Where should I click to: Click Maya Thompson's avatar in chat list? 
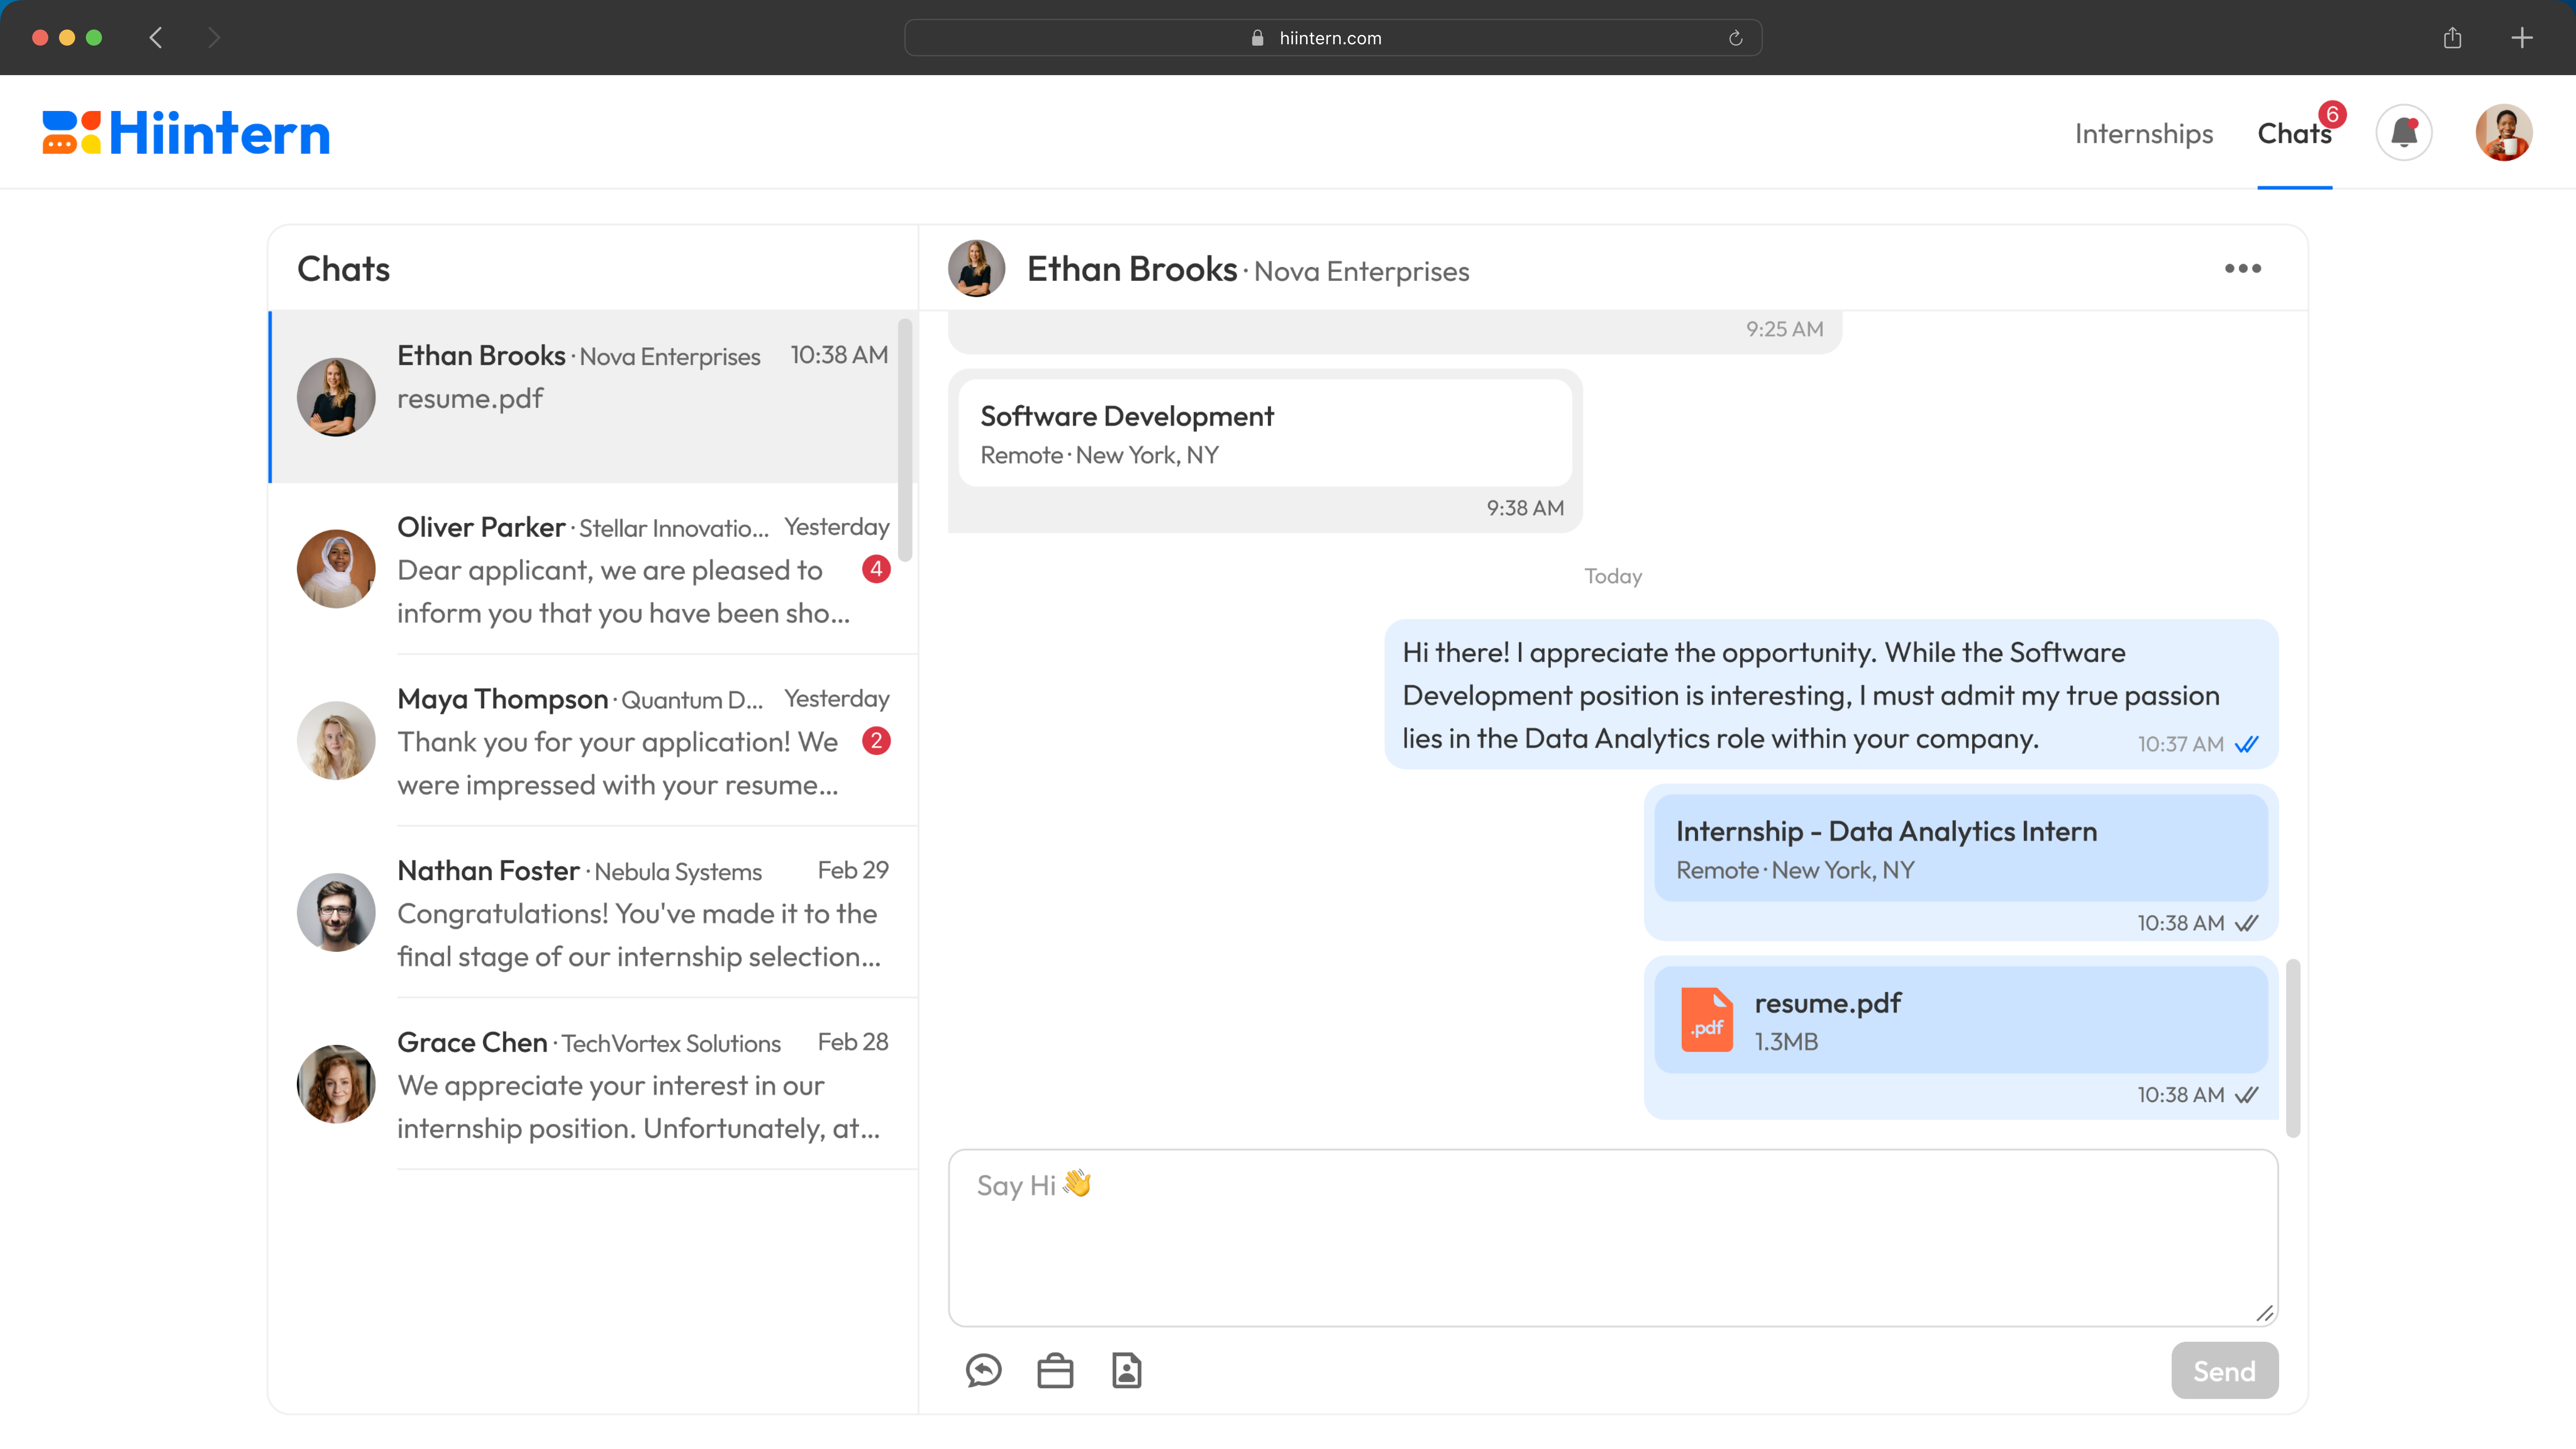point(336,741)
